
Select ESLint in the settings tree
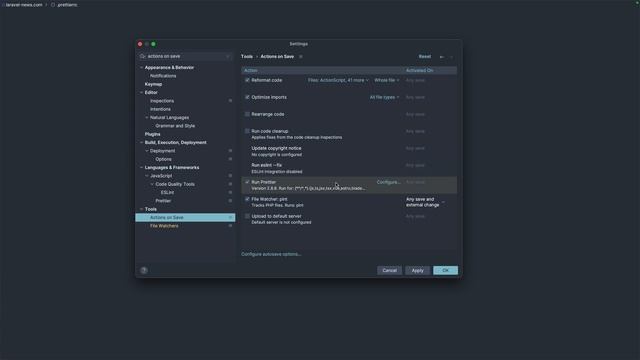[167, 193]
